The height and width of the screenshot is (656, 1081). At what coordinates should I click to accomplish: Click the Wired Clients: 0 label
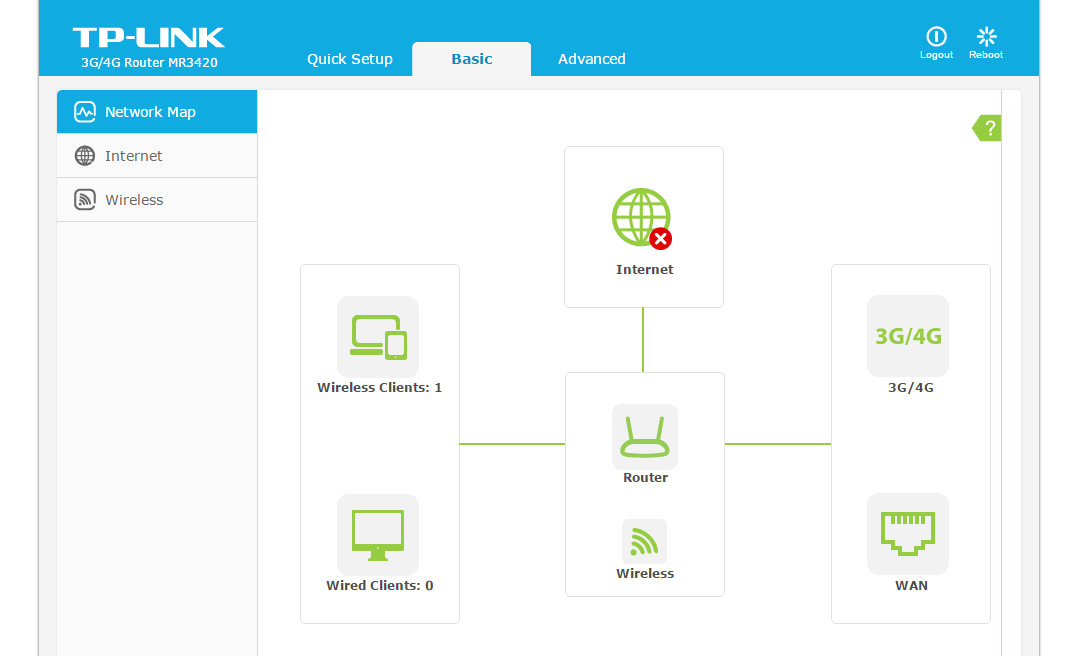pyautogui.click(x=380, y=585)
